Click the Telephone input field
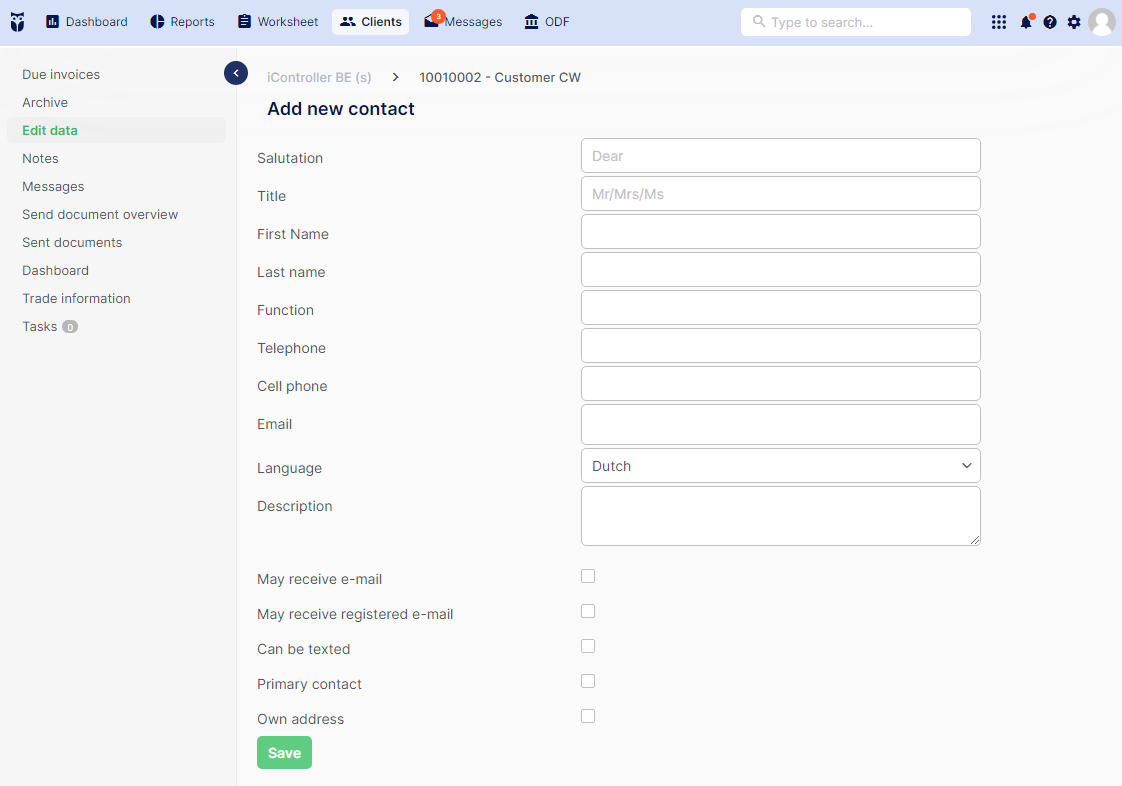 coord(781,346)
